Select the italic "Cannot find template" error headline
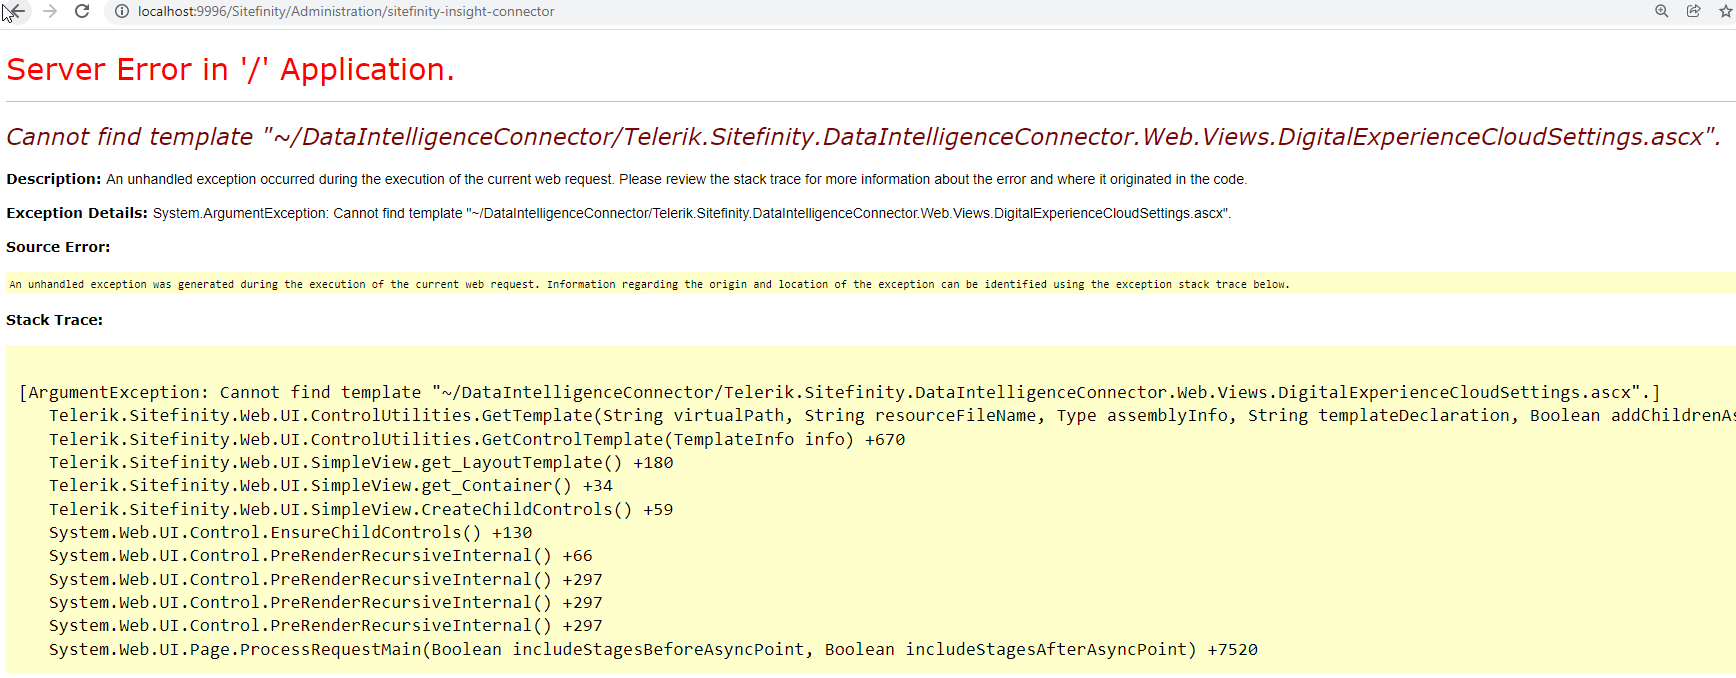This screenshot has width=1736, height=678. coord(864,136)
